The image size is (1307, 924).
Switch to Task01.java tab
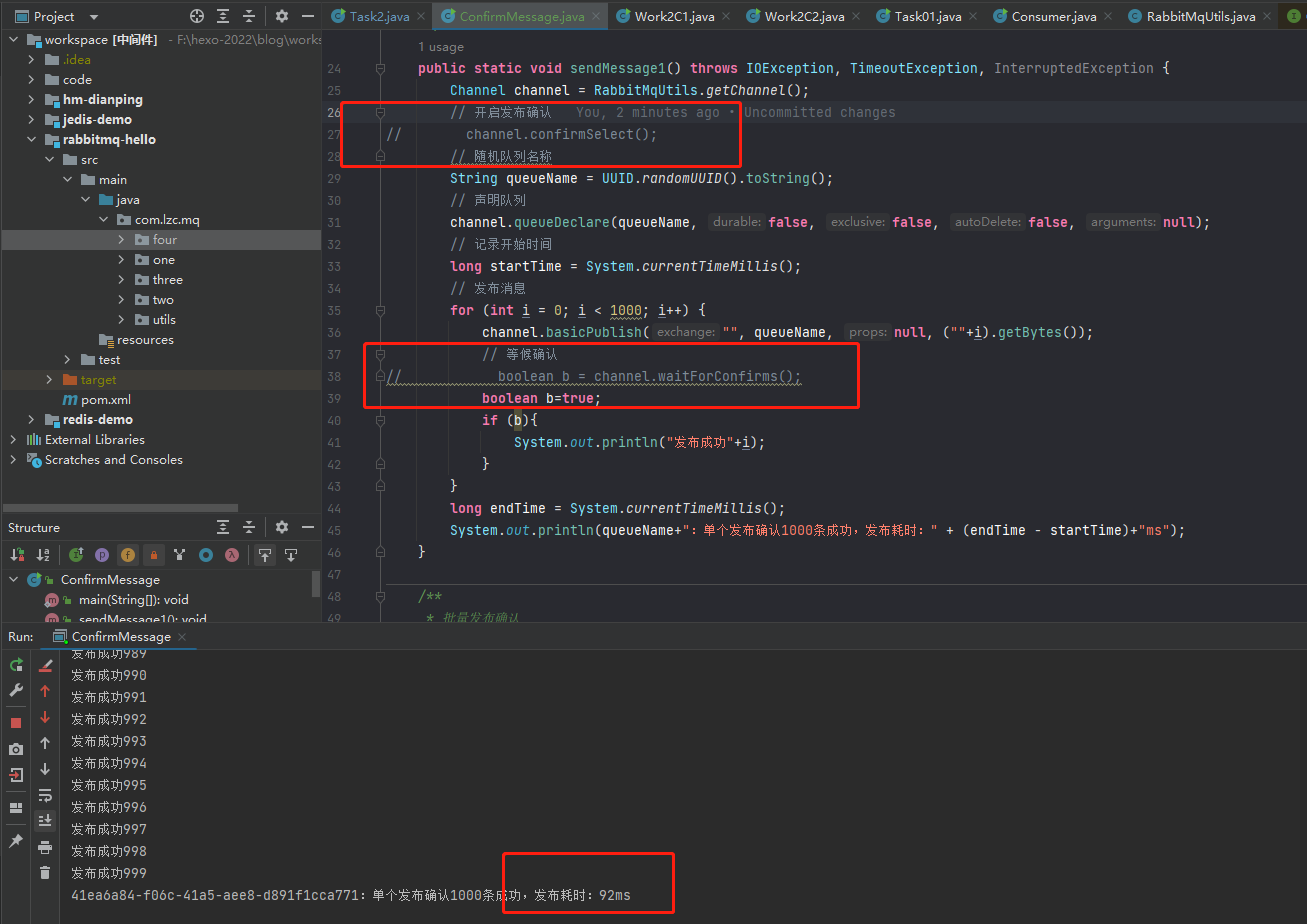(927, 16)
